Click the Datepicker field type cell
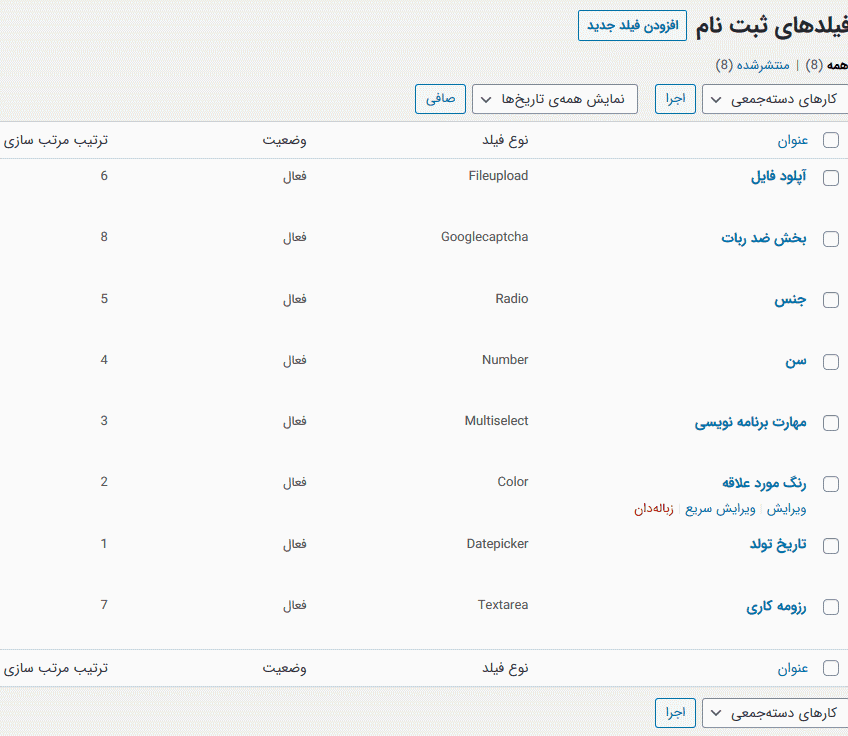The image size is (848, 736). [x=498, y=543]
